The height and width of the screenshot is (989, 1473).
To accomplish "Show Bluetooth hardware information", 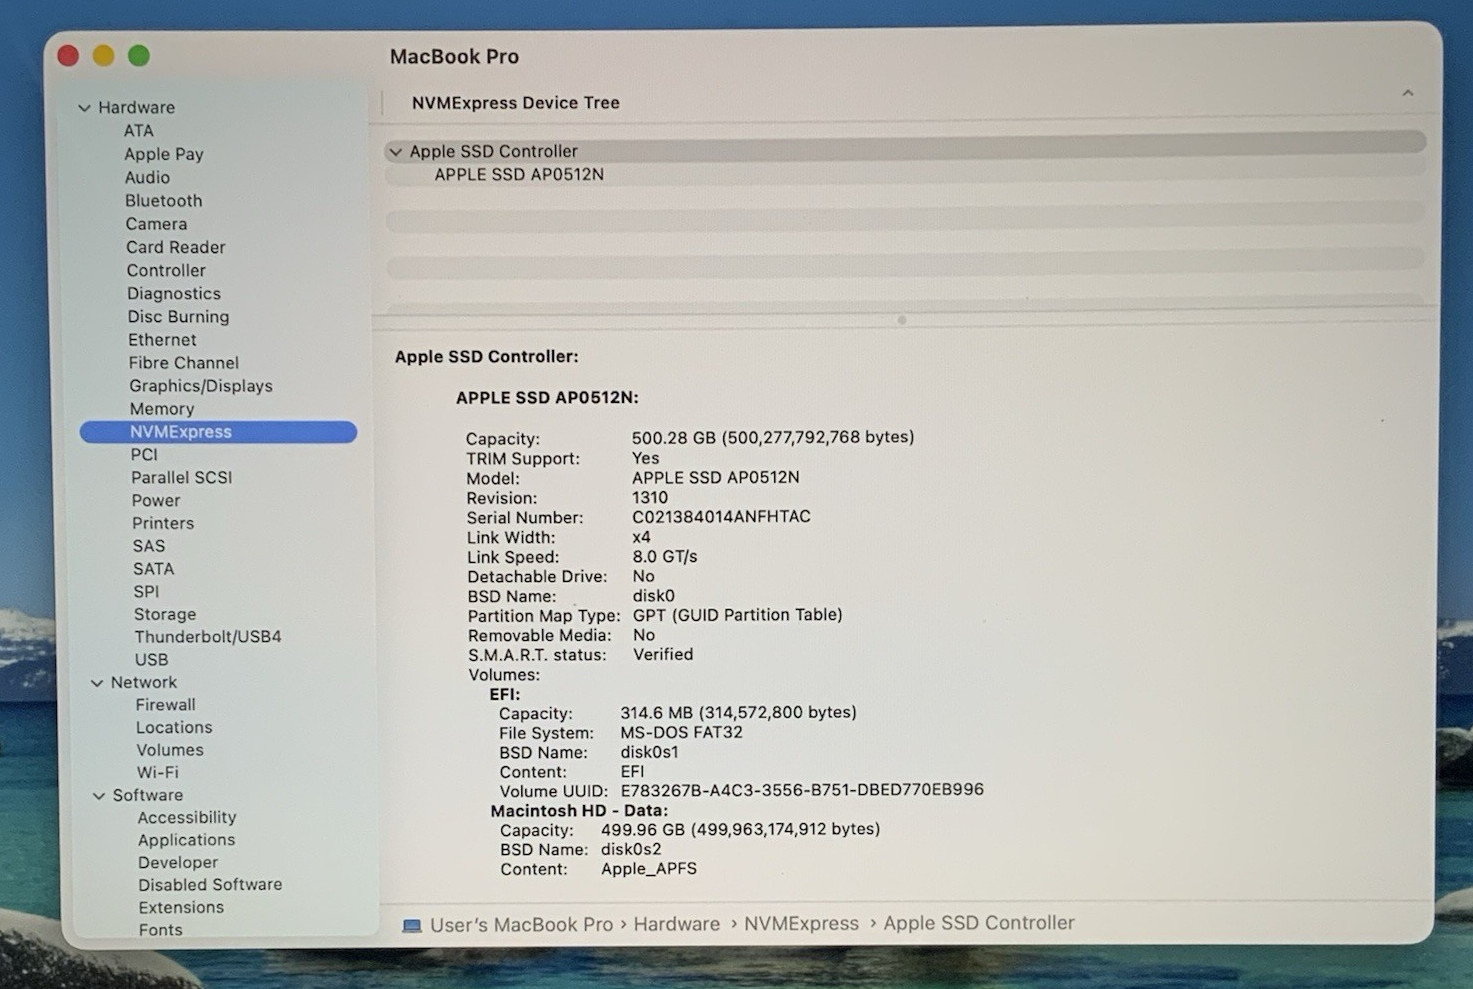I will 164,200.
